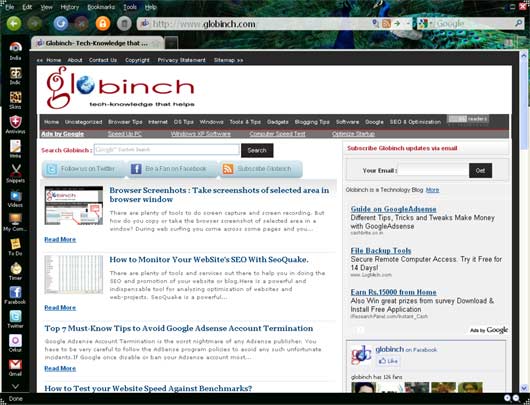Viewport: 530px width, 405px height.
Task: Open the Antivirus shield sidebar icon
Action: pos(15,124)
